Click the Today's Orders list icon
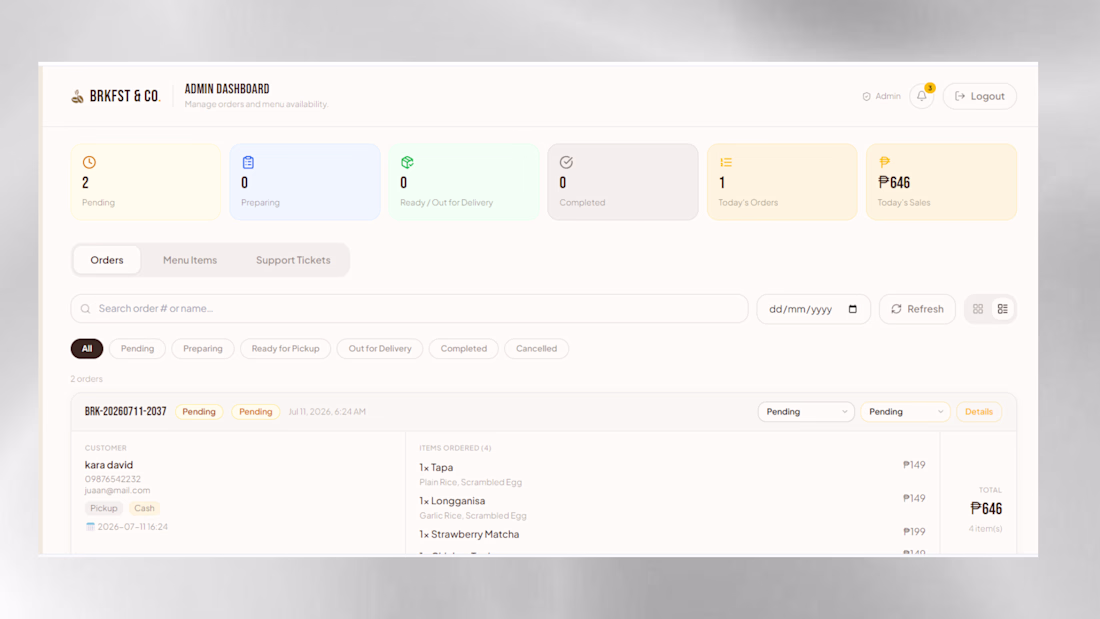 (x=725, y=162)
